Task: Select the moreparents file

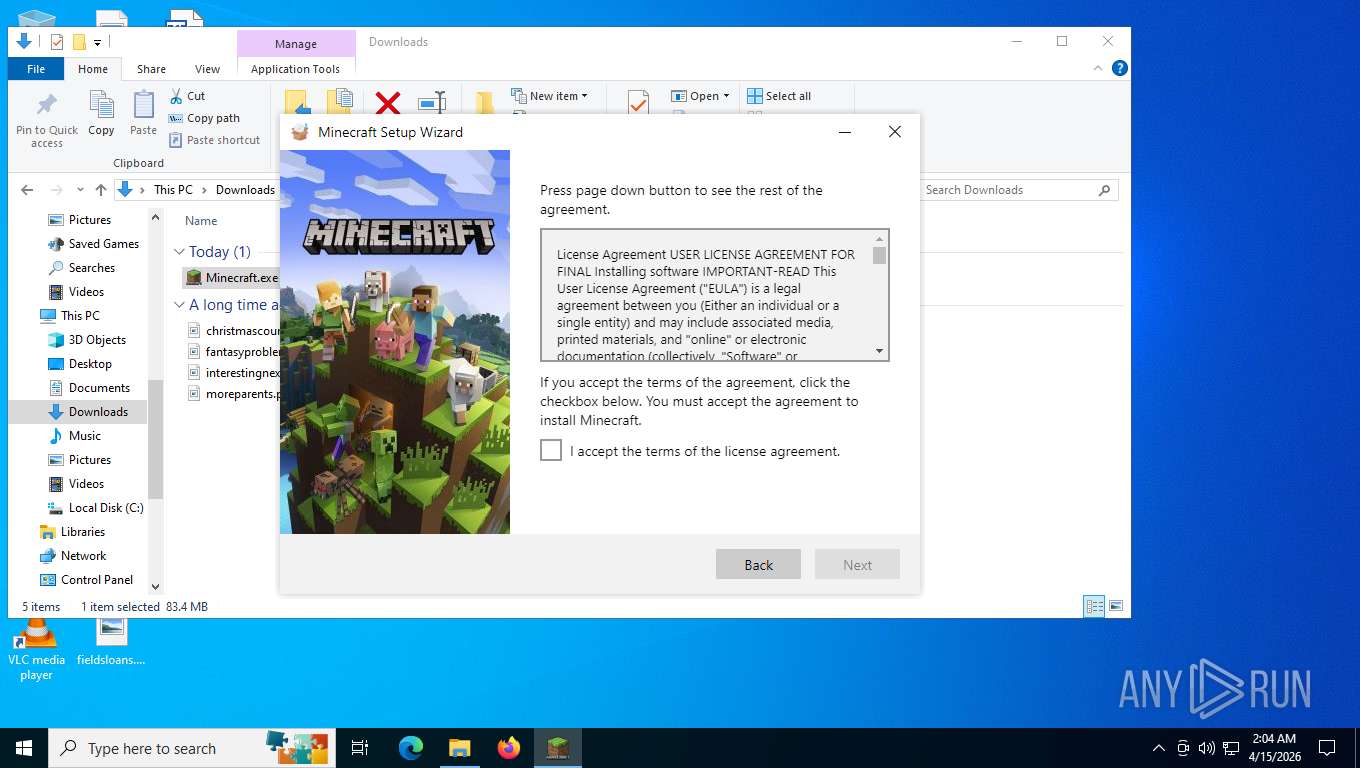Action: 234,394
